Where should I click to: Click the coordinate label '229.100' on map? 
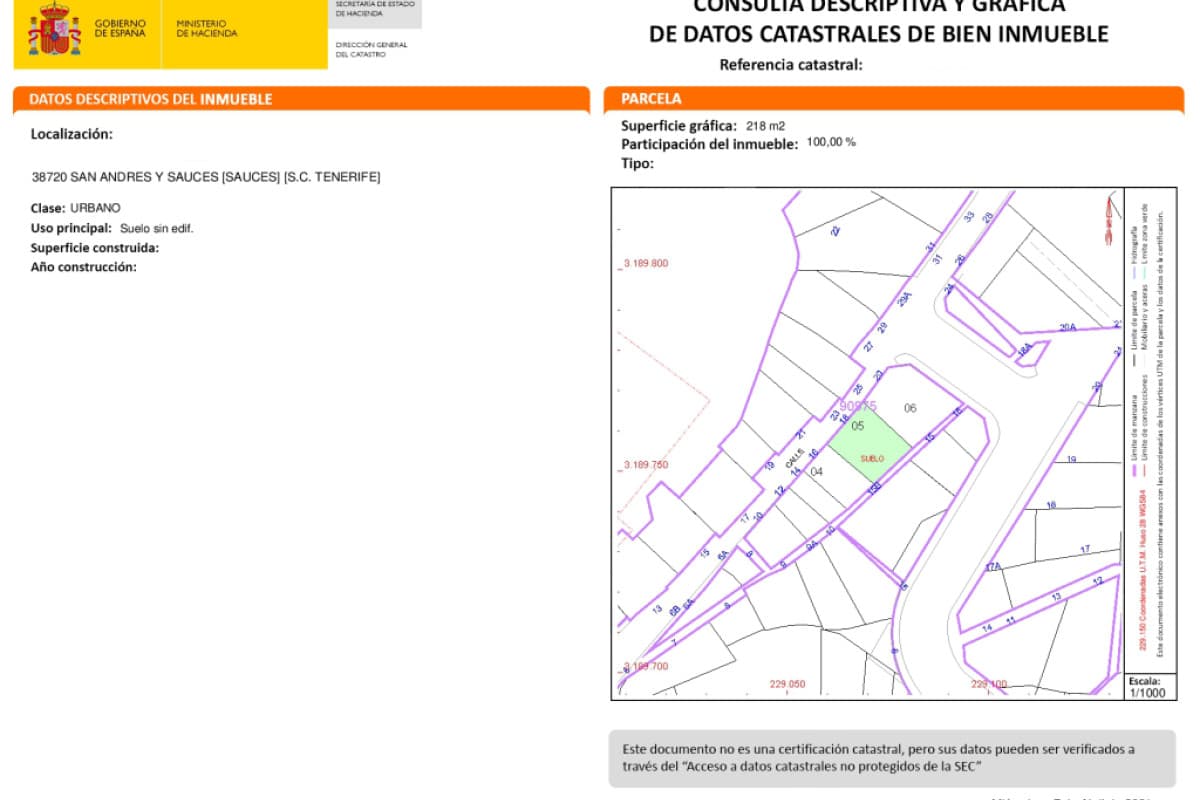988,685
